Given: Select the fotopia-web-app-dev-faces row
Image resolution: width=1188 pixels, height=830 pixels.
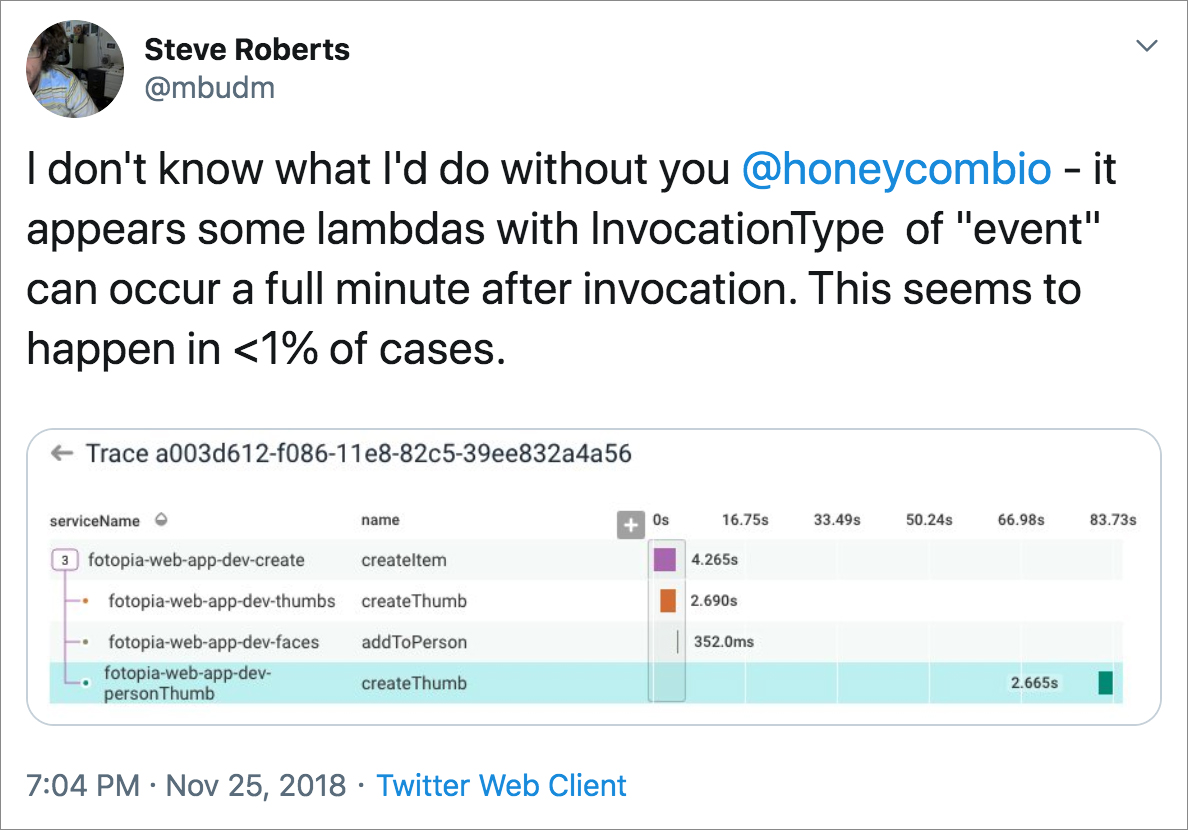Looking at the screenshot, I should 213,642.
